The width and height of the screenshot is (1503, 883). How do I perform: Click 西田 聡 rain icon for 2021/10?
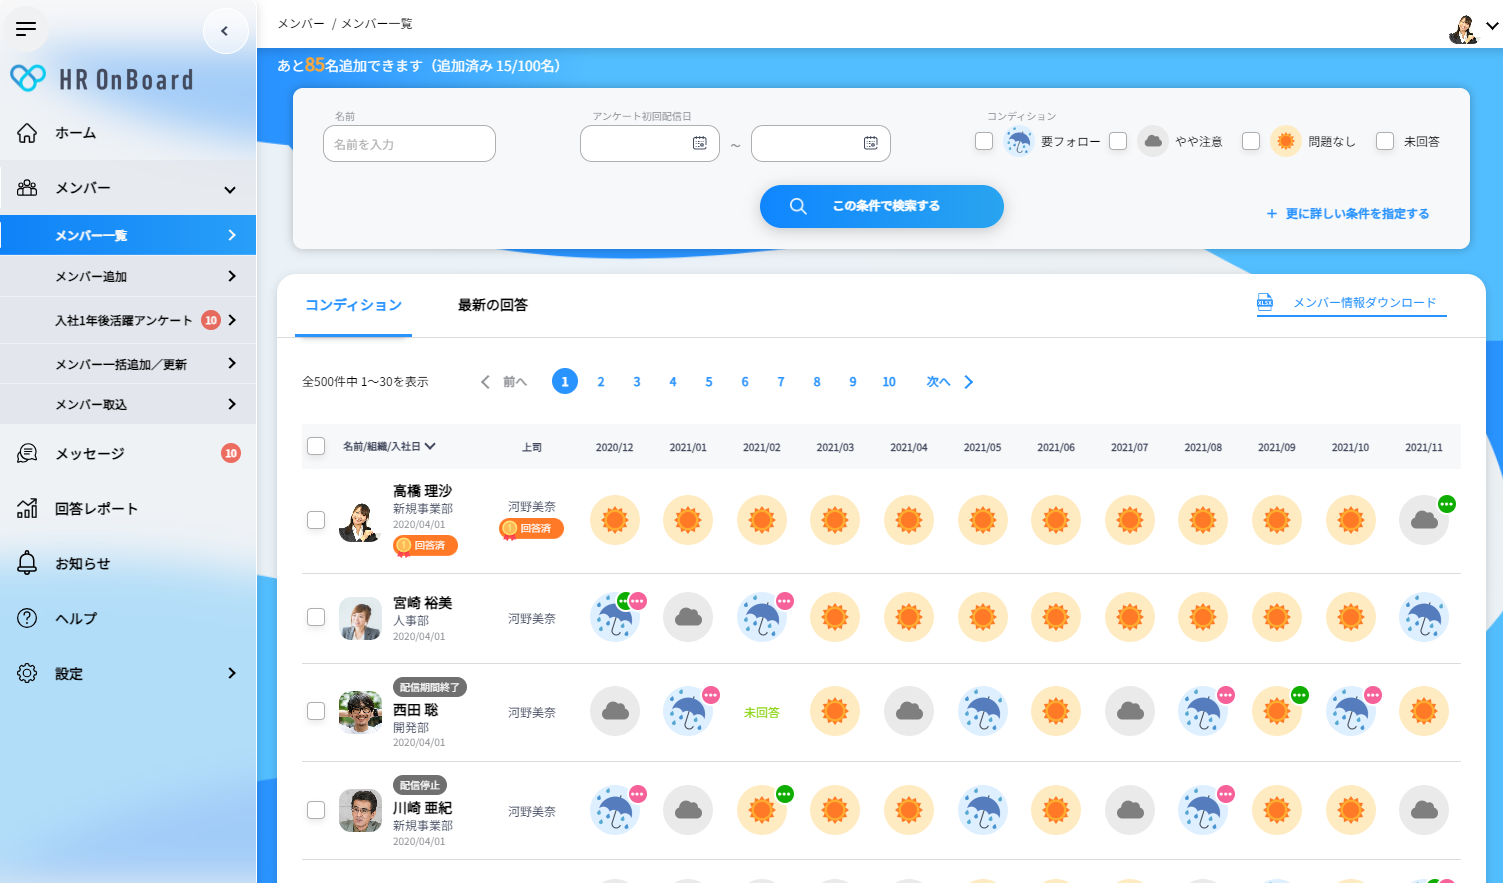1351,711
